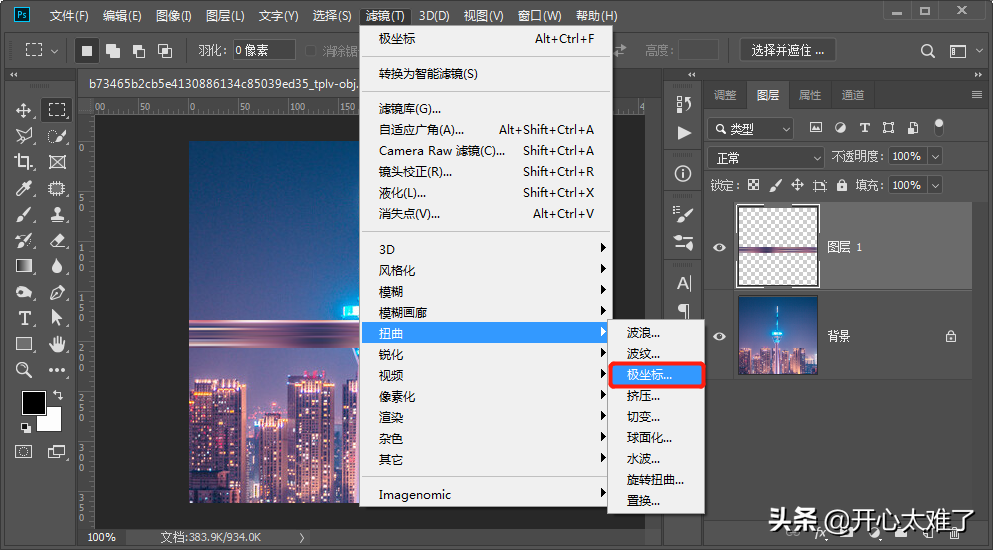Image resolution: width=993 pixels, height=550 pixels.
Task: Select the Polygonal Lasso tool
Action: (x=24, y=136)
